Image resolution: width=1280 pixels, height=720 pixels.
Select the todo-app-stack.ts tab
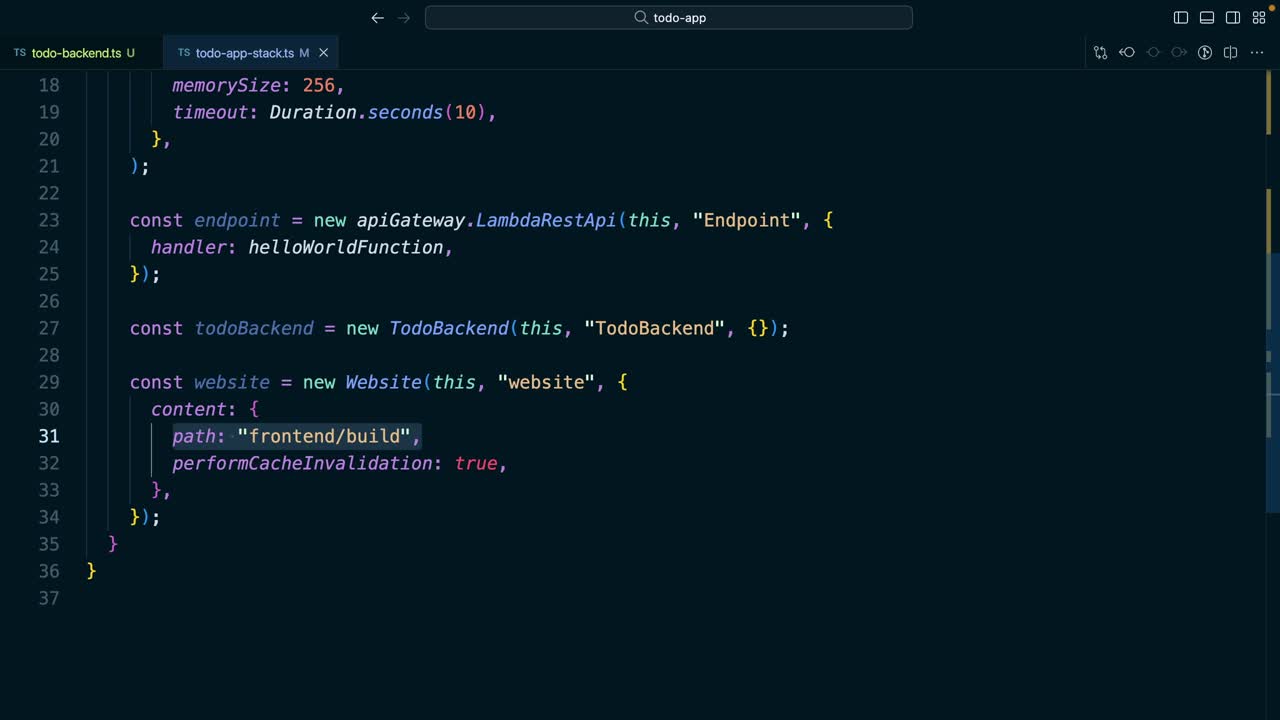click(x=244, y=53)
